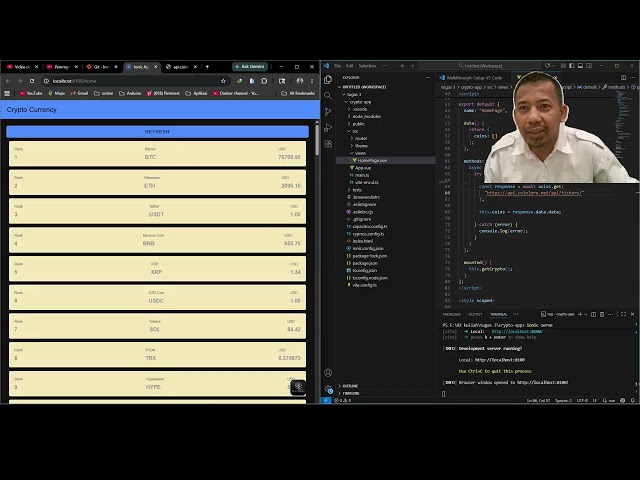Reload the Chrome page
Viewport: 640px width, 480px height.
(32, 81)
